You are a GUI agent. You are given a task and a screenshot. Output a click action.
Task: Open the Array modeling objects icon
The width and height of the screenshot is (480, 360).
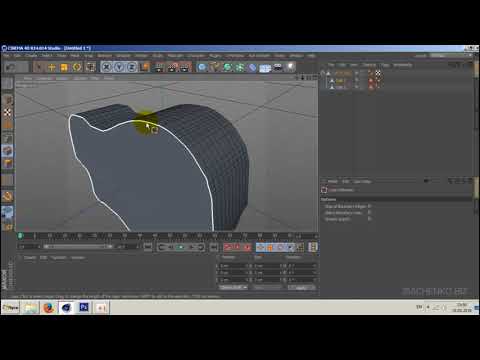(x=240, y=67)
